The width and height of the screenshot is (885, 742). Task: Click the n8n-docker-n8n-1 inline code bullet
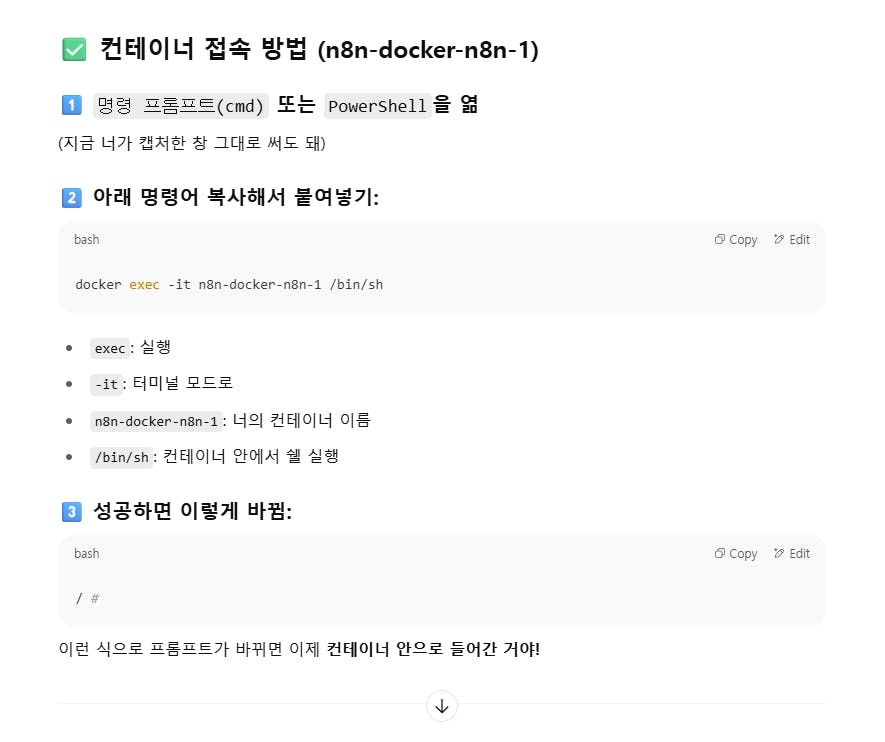point(156,421)
